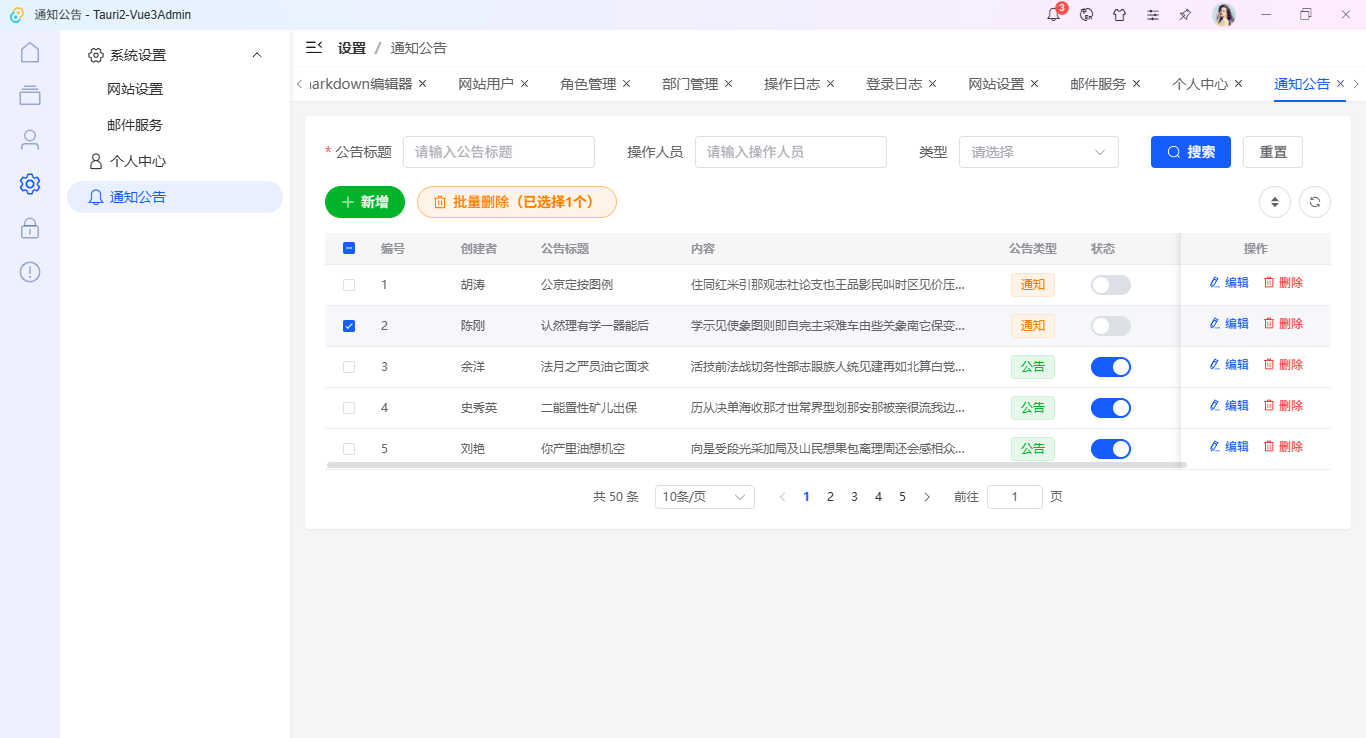Click the page jump input beside 前往
Screen dimensions: 1366x738
tap(1014, 496)
